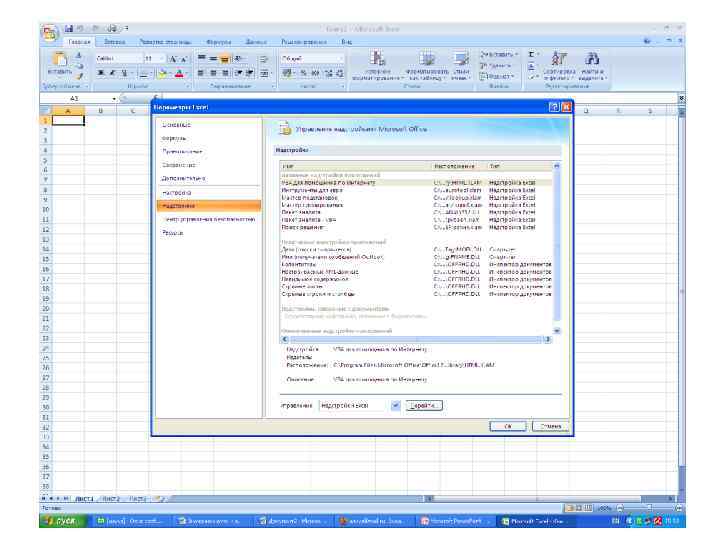Click the Undo icon in Quick Access Toolbar
Screen dimensions: 720x540
click(80, 28)
